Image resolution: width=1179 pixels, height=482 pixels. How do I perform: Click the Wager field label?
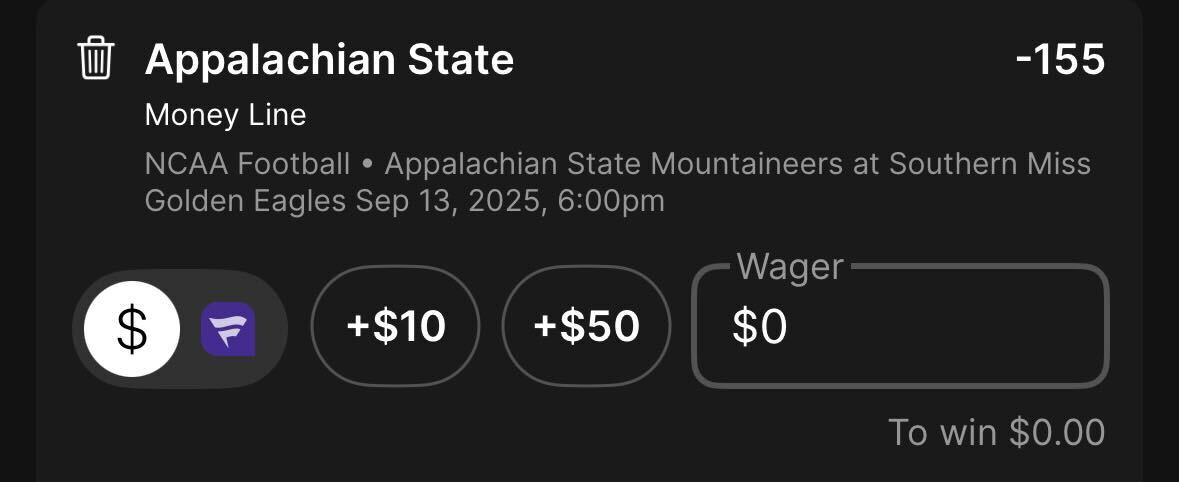click(x=790, y=268)
